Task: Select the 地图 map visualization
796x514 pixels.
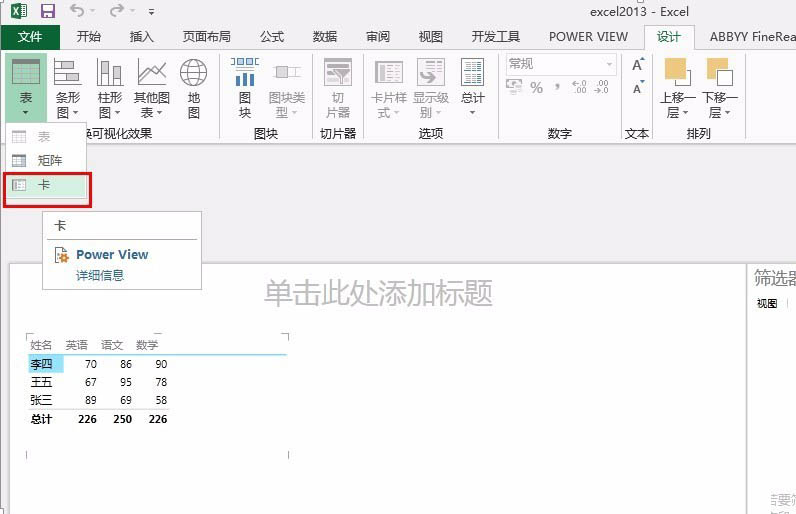Action: pos(193,88)
